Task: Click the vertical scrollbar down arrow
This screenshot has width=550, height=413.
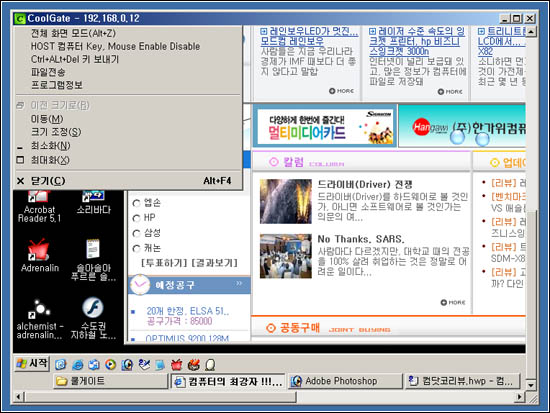Action: tap(531, 385)
